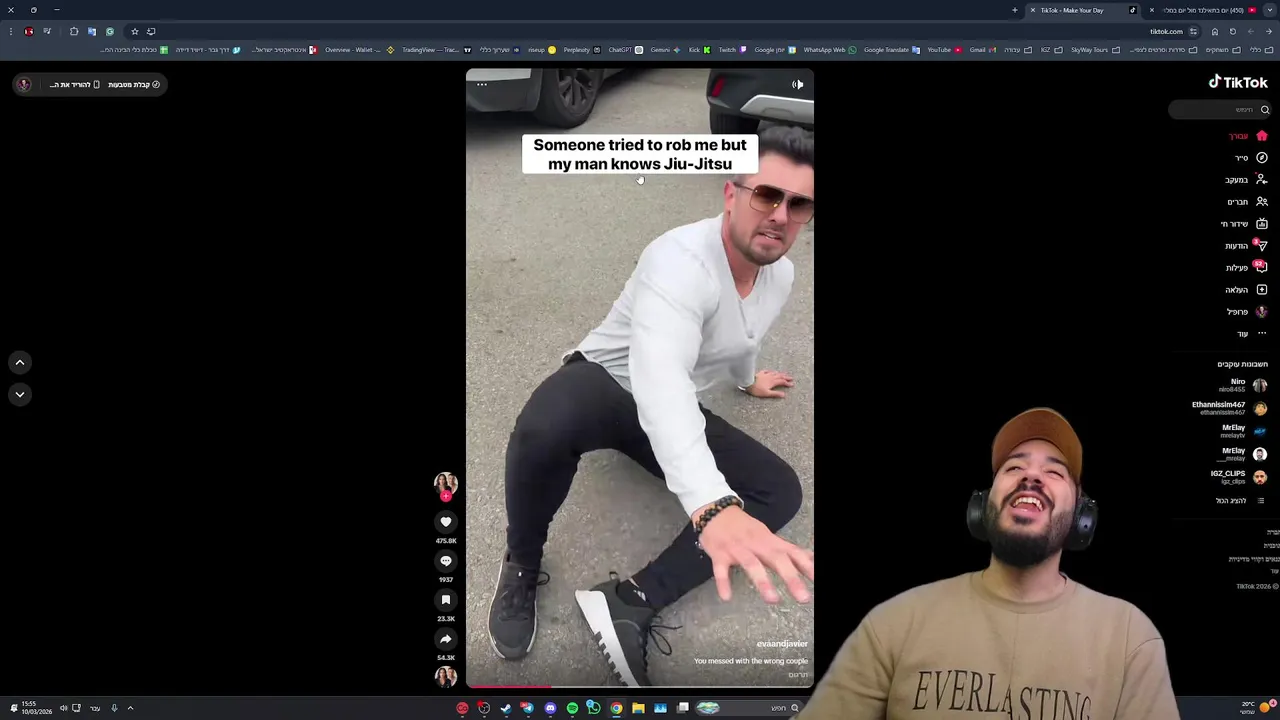
Task: Open the spinning sound disc thumbnail
Action: pyautogui.click(x=446, y=676)
